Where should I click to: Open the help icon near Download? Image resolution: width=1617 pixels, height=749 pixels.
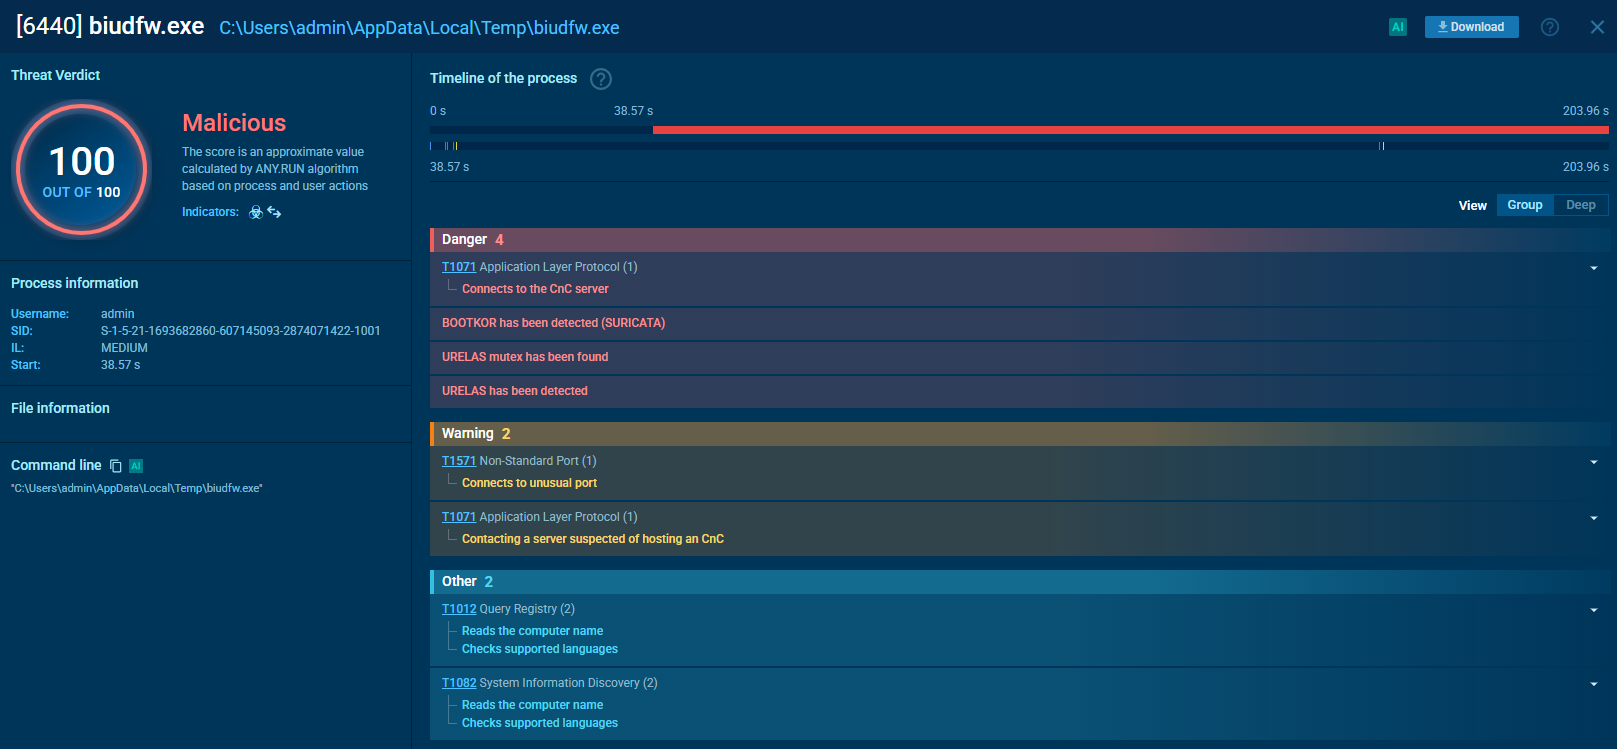(x=1549, y=27)
